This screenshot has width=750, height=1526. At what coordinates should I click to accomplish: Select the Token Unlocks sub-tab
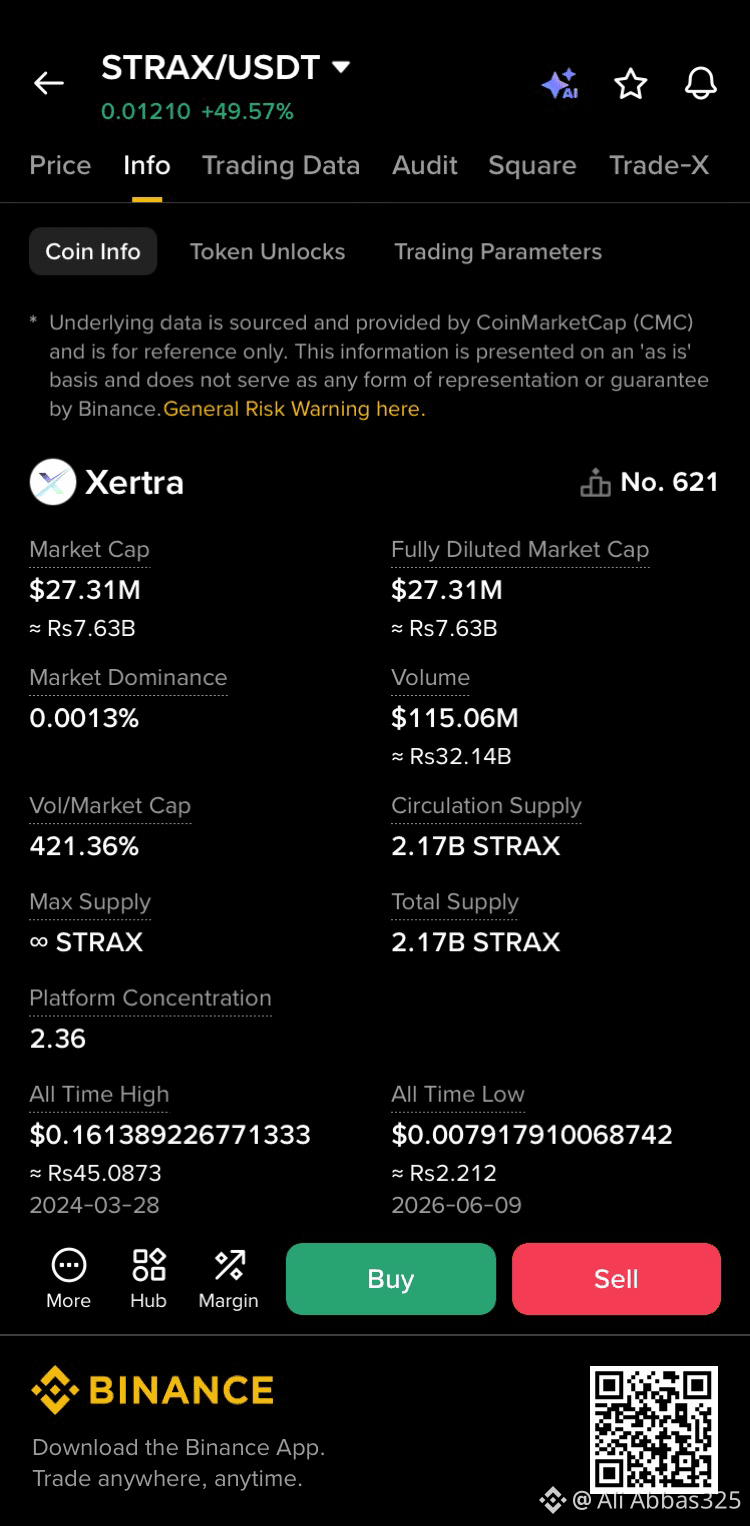point(267,251)
